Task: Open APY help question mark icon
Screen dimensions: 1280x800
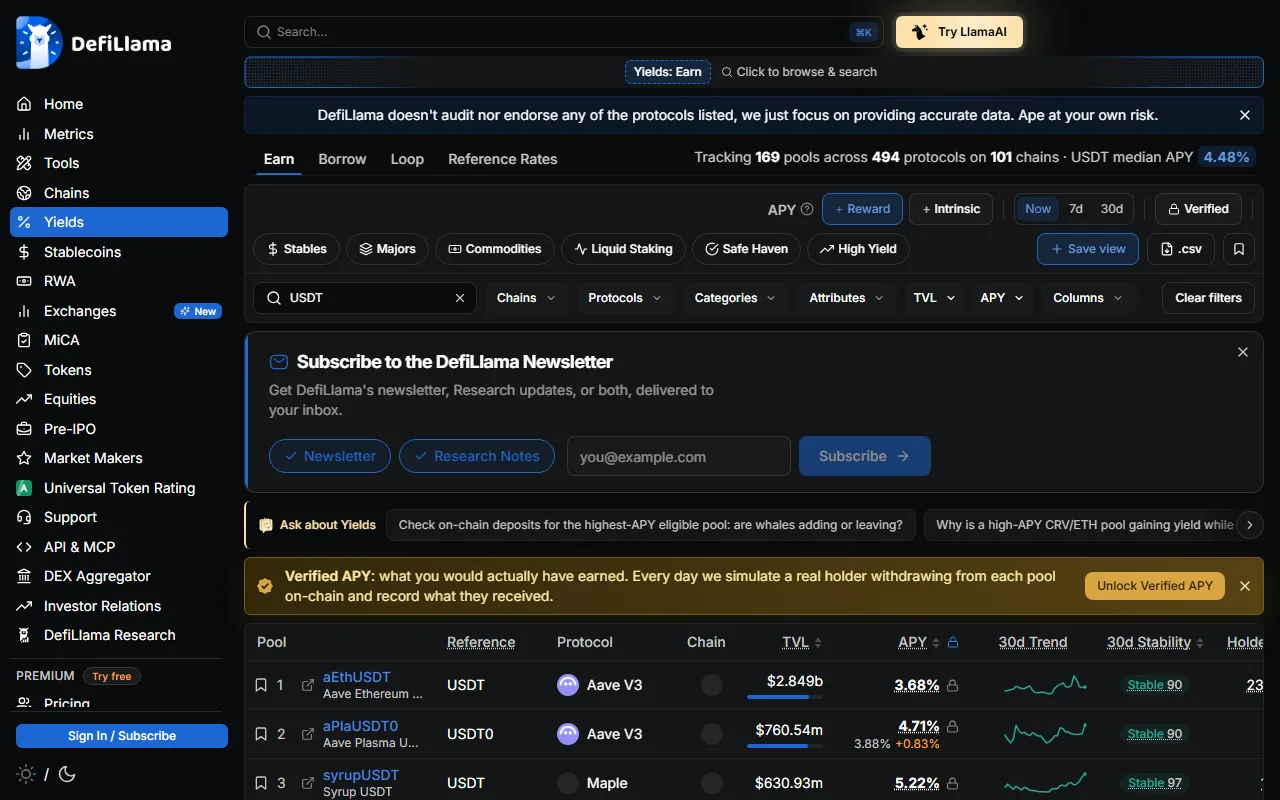Action: (x=807, y=210)
